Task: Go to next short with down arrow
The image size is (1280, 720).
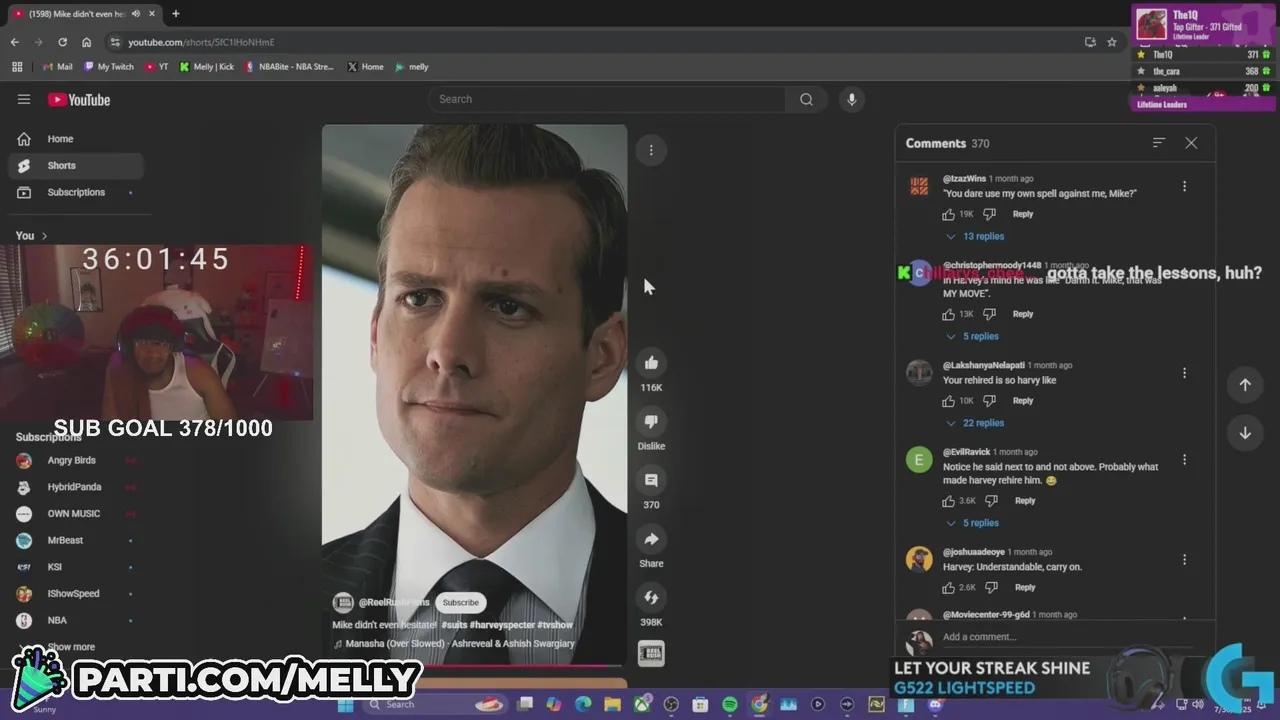Action: click(1245, 433)
